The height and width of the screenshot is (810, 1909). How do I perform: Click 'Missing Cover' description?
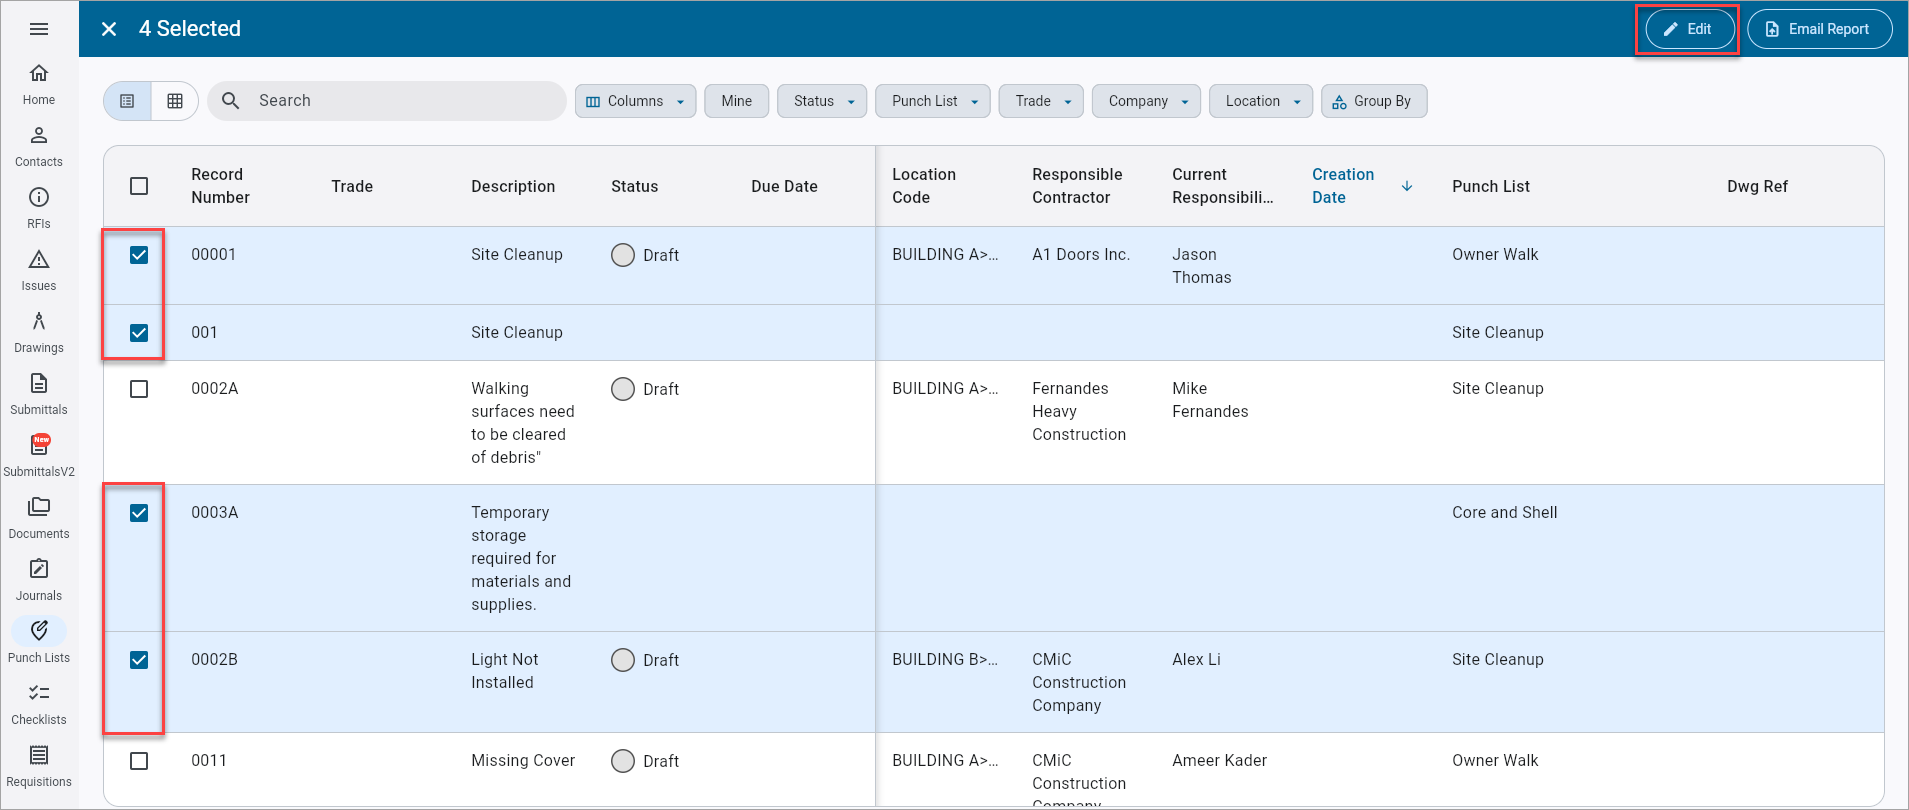pyautogui.click(x=523, y=760)
